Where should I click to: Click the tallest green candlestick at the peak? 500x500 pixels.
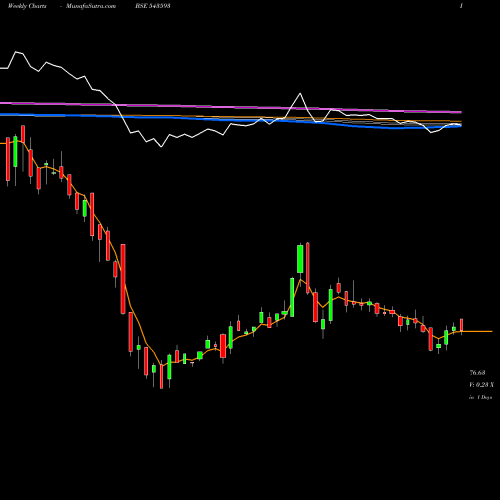[300, 259]
